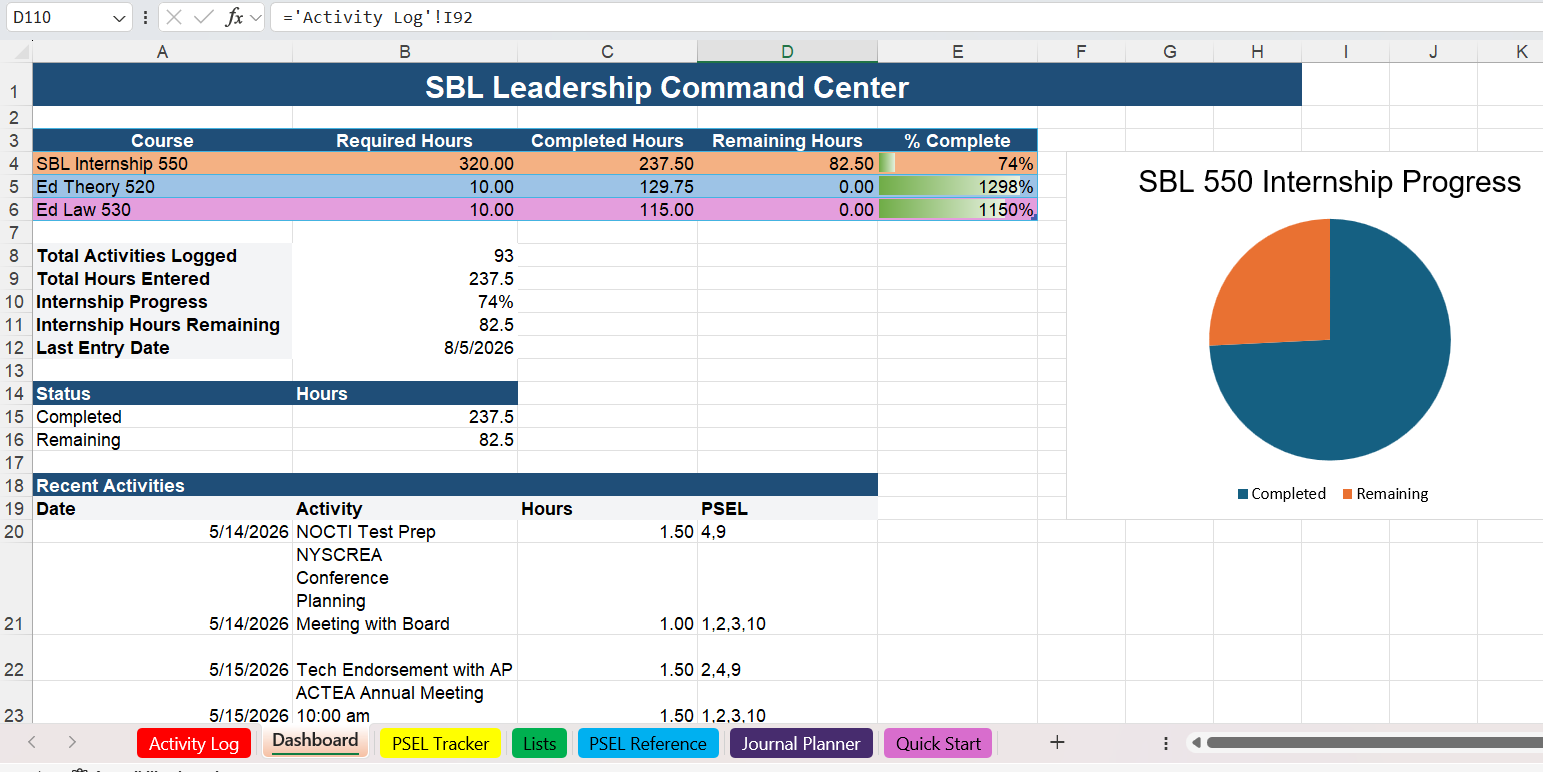1543x772 pixels.
Task: Click the SBL Internship 550 cell
Action: click(x=163, y=163)
